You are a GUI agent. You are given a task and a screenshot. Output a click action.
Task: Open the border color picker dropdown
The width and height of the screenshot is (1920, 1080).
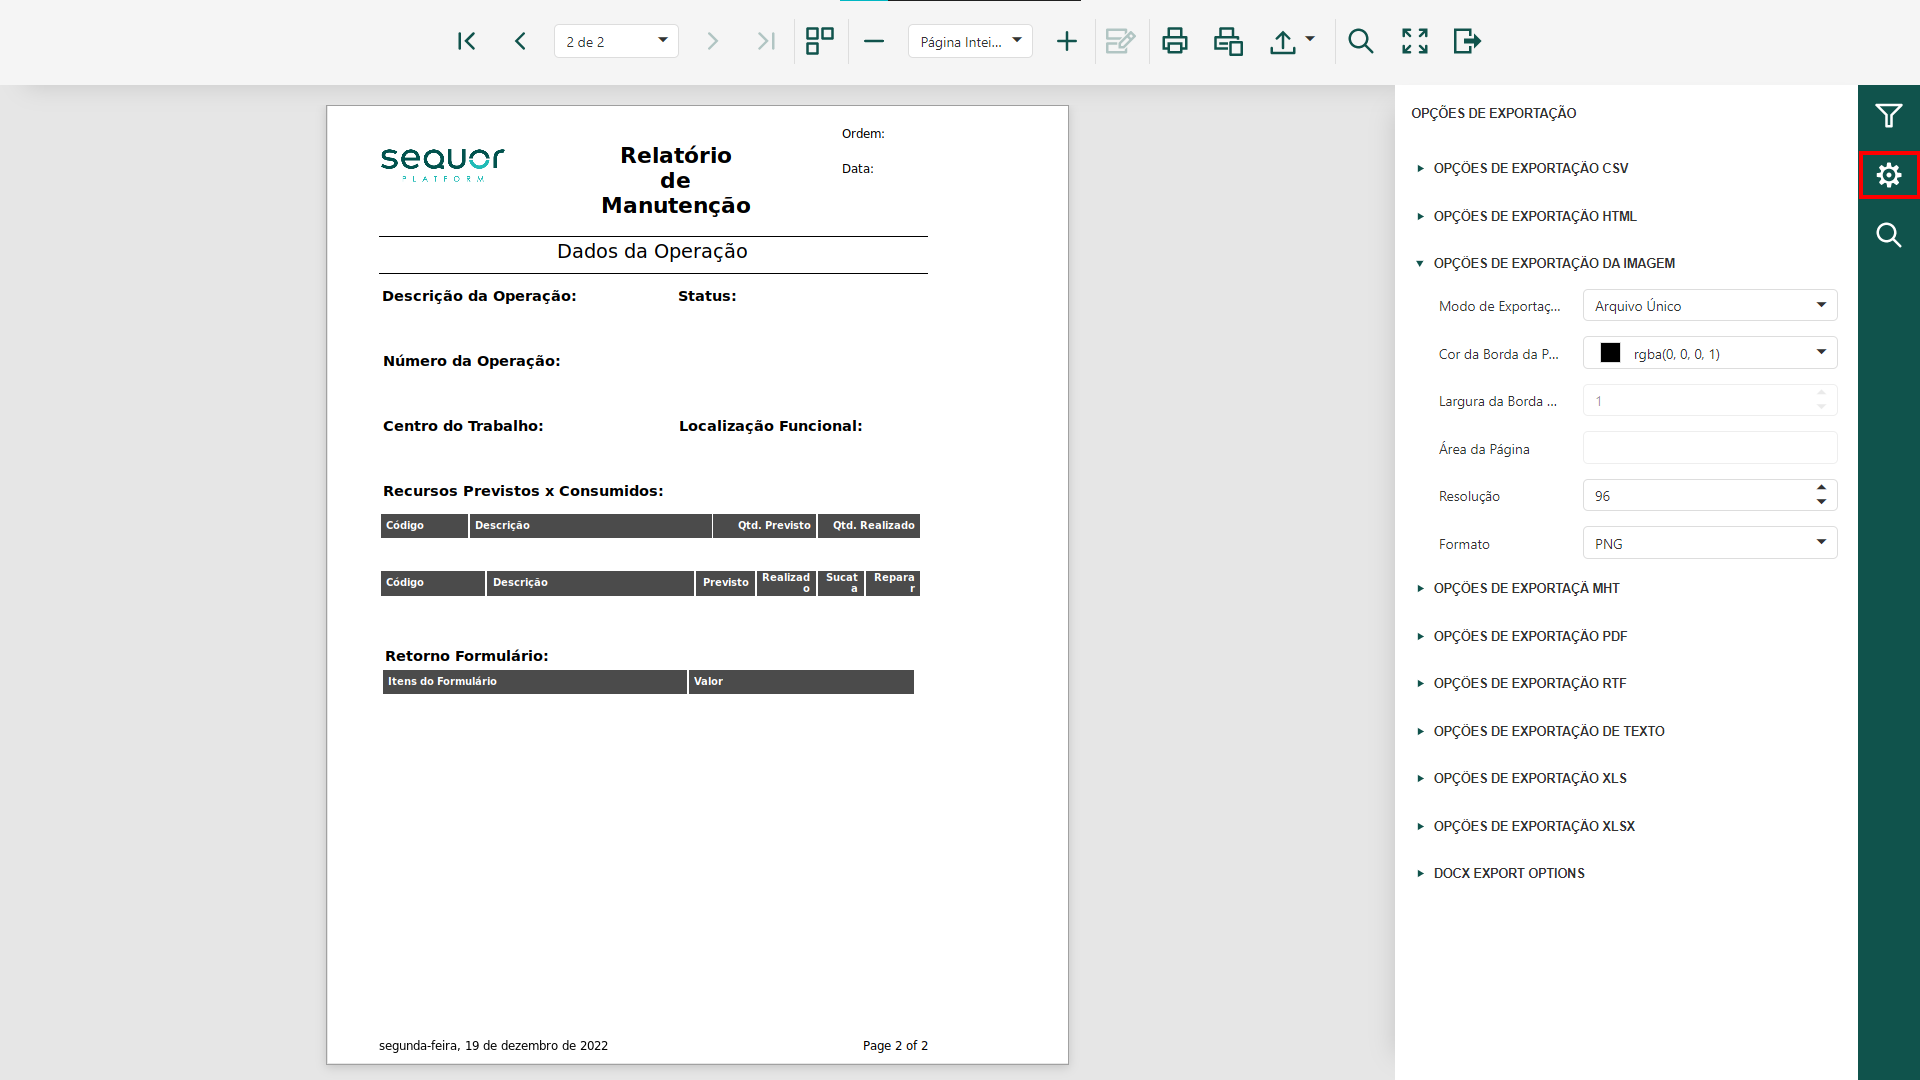(x=1821, y=352)
